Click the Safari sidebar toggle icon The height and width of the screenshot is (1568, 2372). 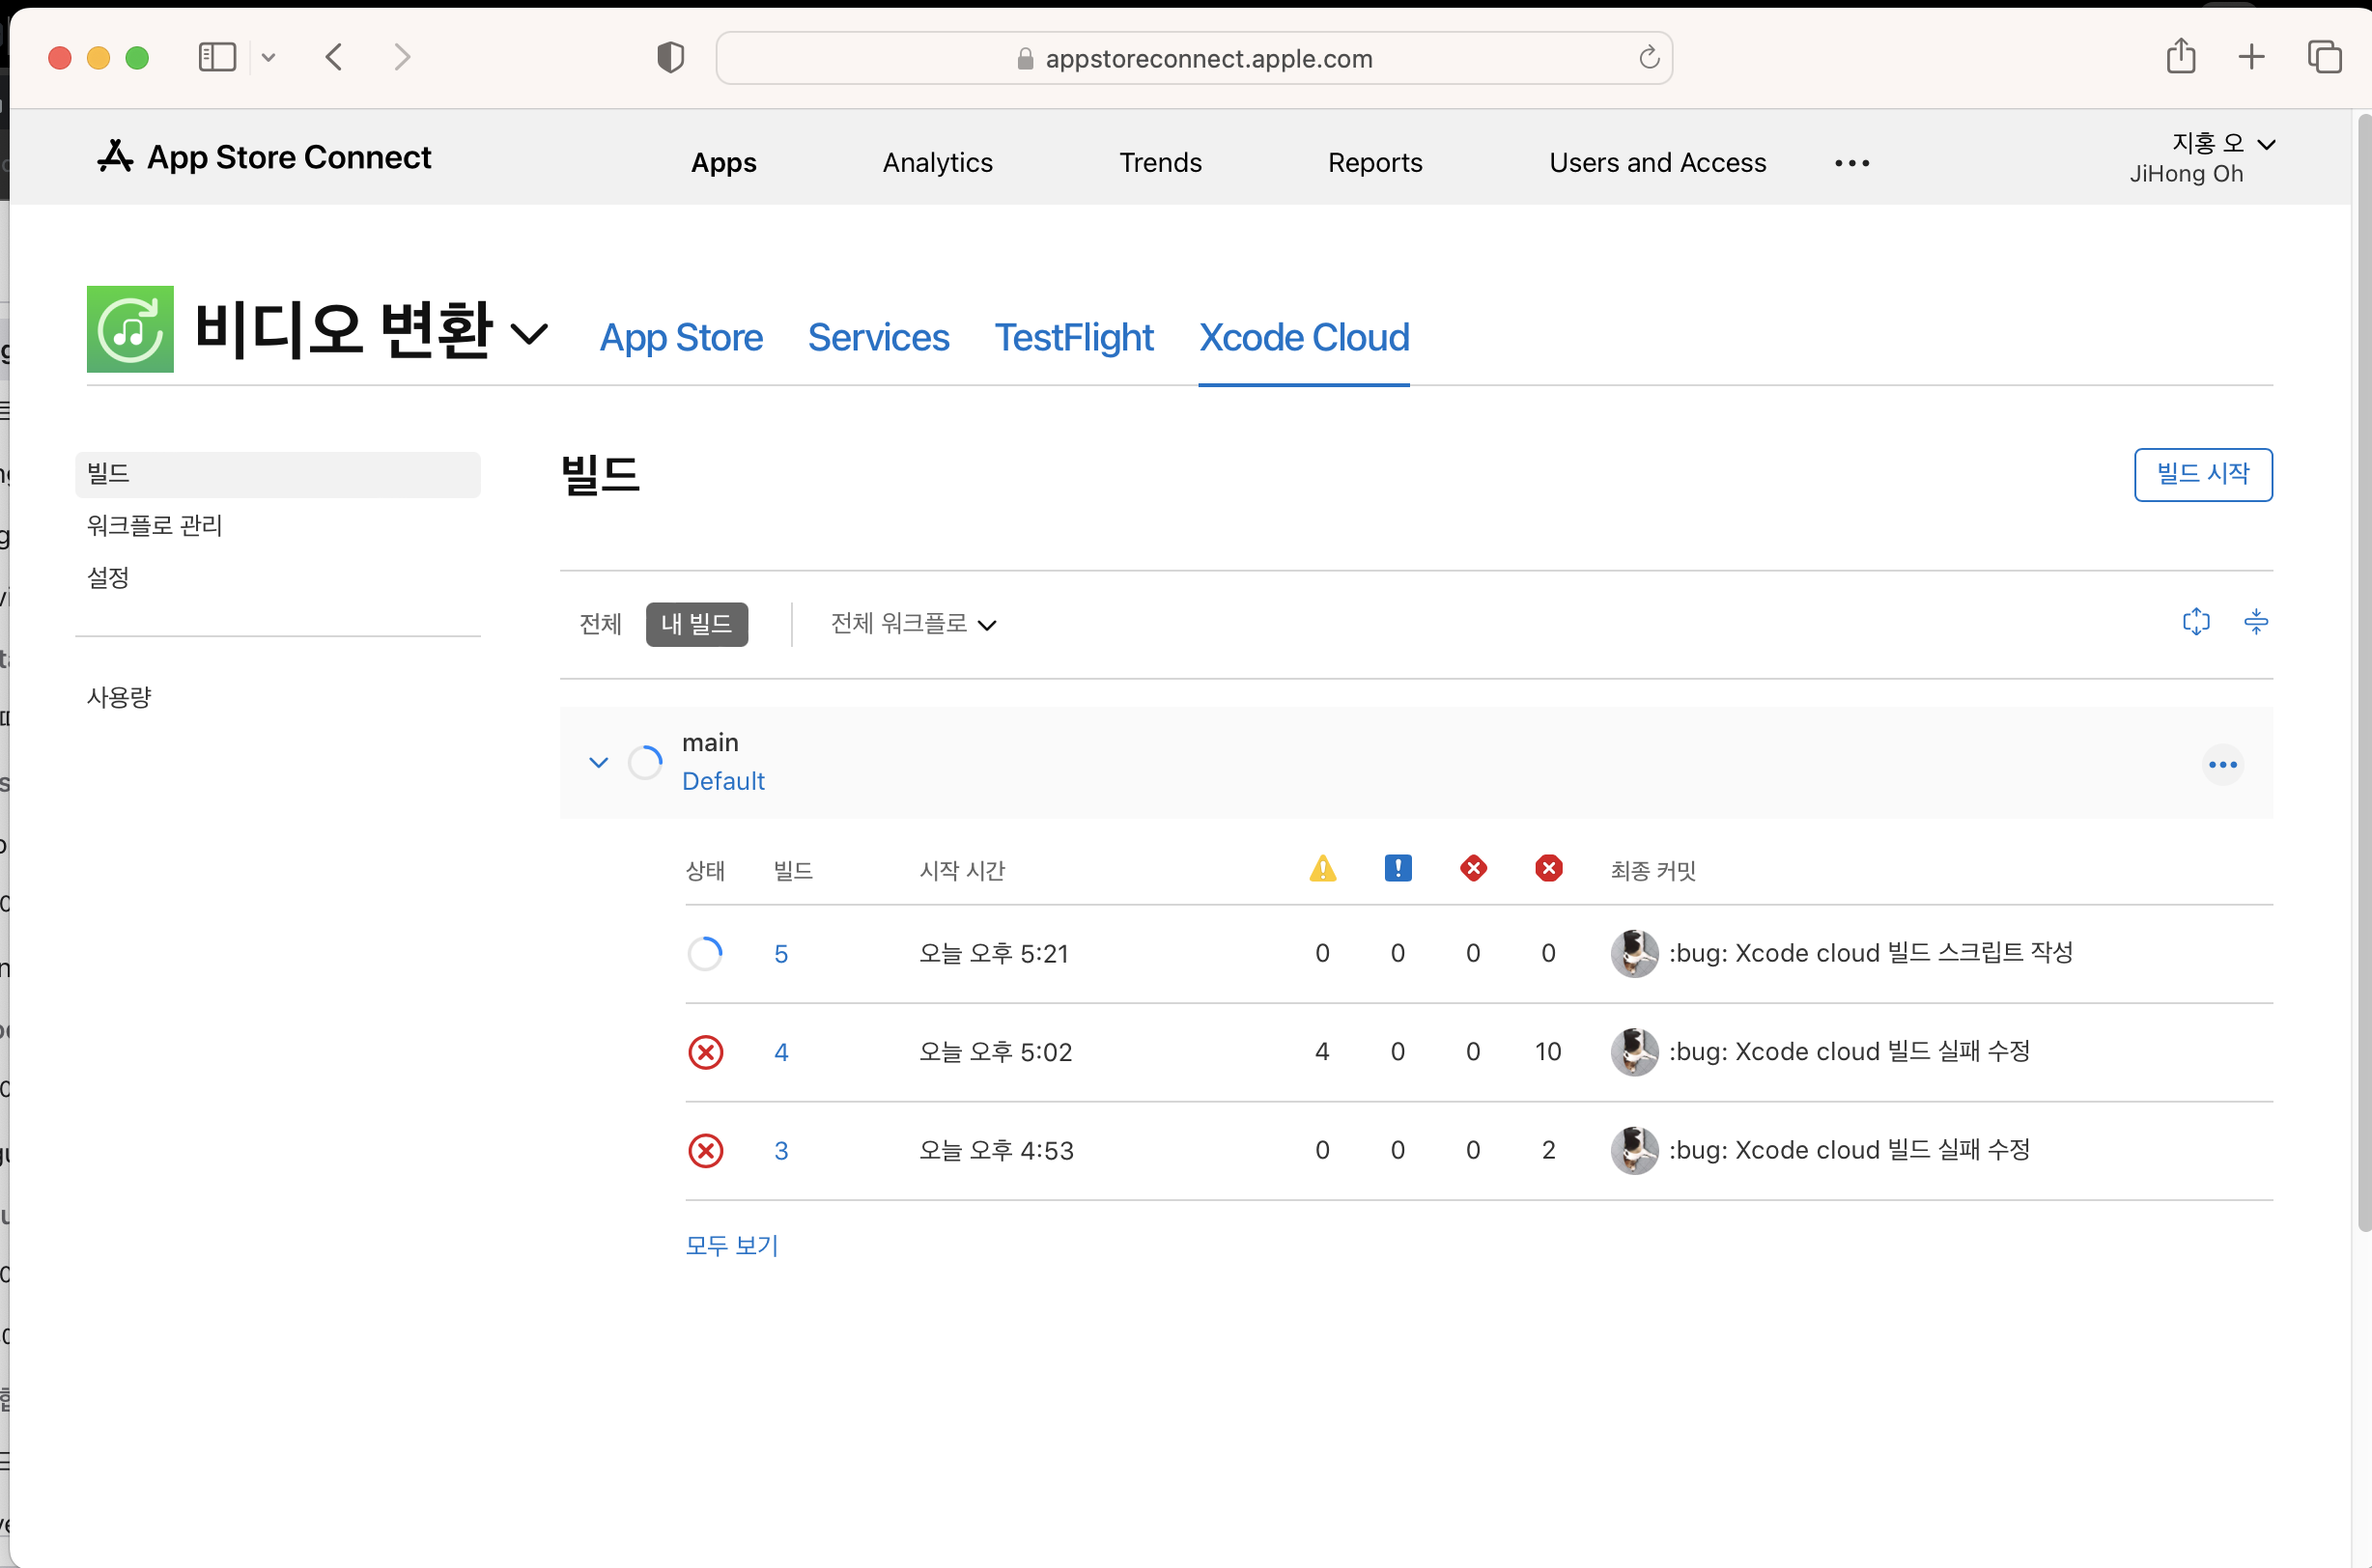(x=217, y=57)
